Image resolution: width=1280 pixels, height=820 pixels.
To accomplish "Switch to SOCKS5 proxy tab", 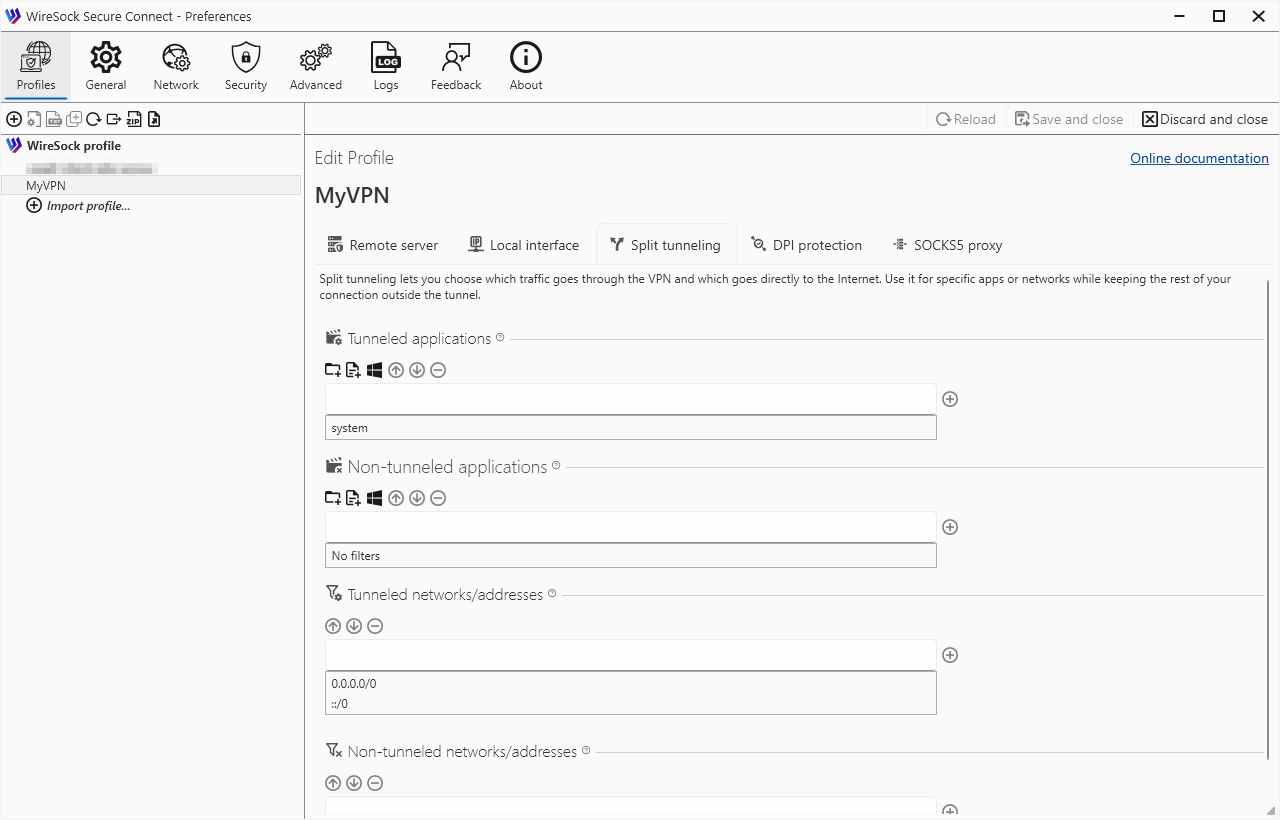I will point(947,245).
